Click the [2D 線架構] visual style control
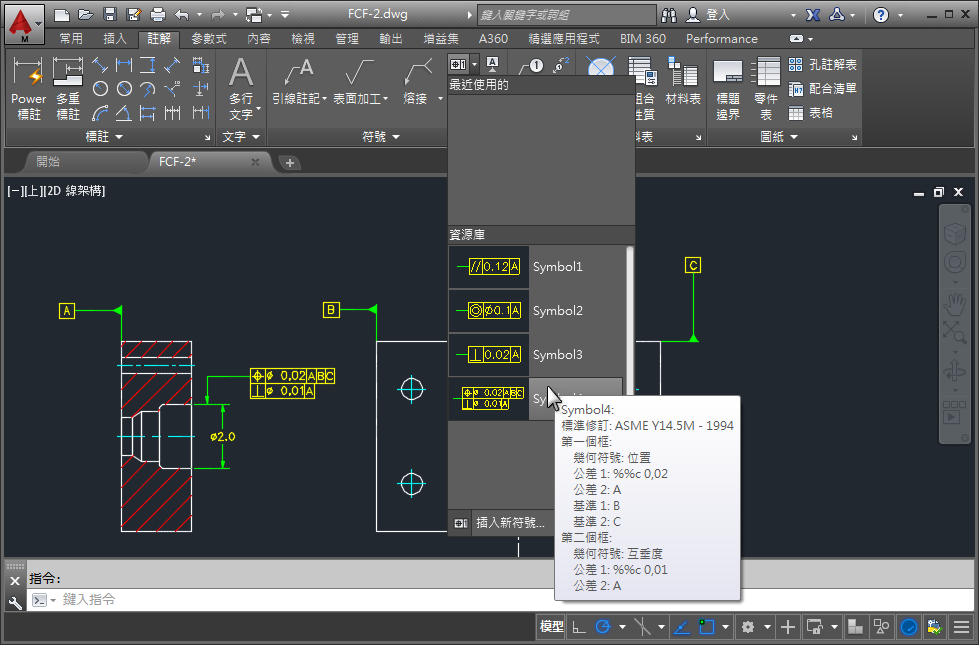Viewport: 979px width, 645px height. pyautogui.click(x=76, y=191)
